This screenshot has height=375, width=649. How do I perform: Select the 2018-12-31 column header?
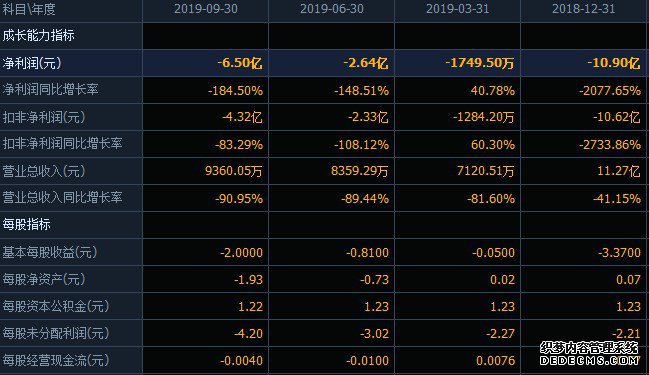[x=584, y=9]
